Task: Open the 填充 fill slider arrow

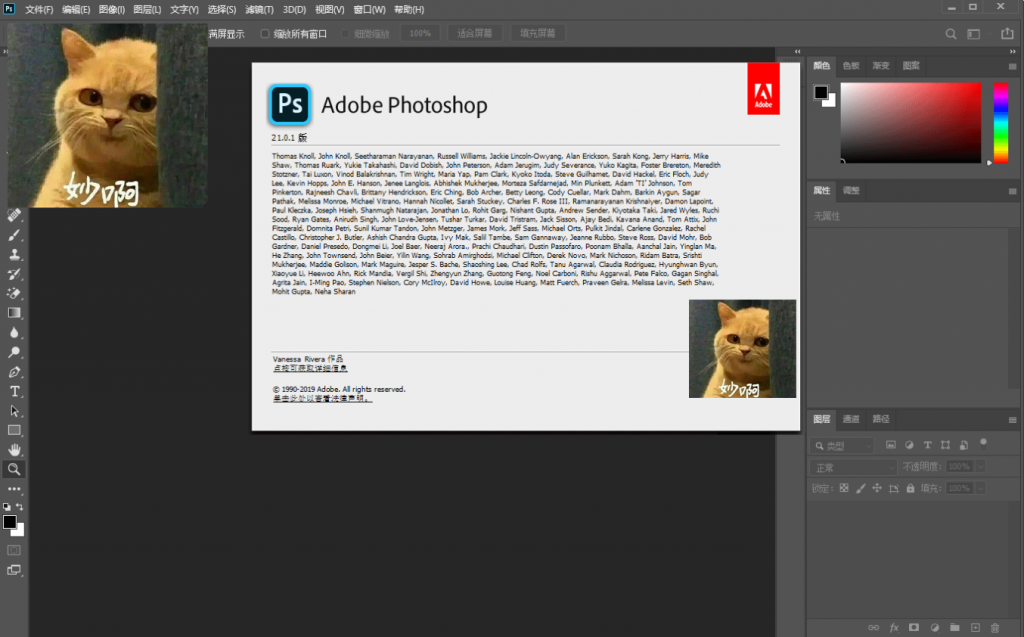Action: (x=980, y=488)
